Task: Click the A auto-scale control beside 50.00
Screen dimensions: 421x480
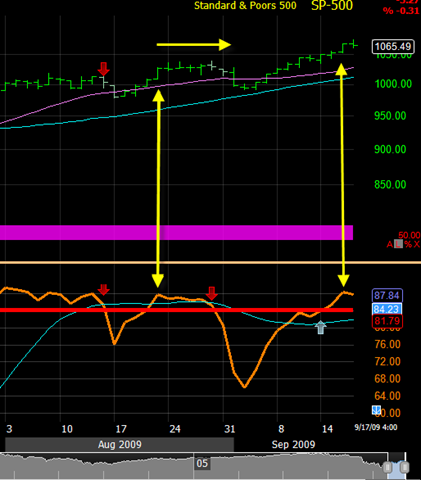Action: [390, 244]
